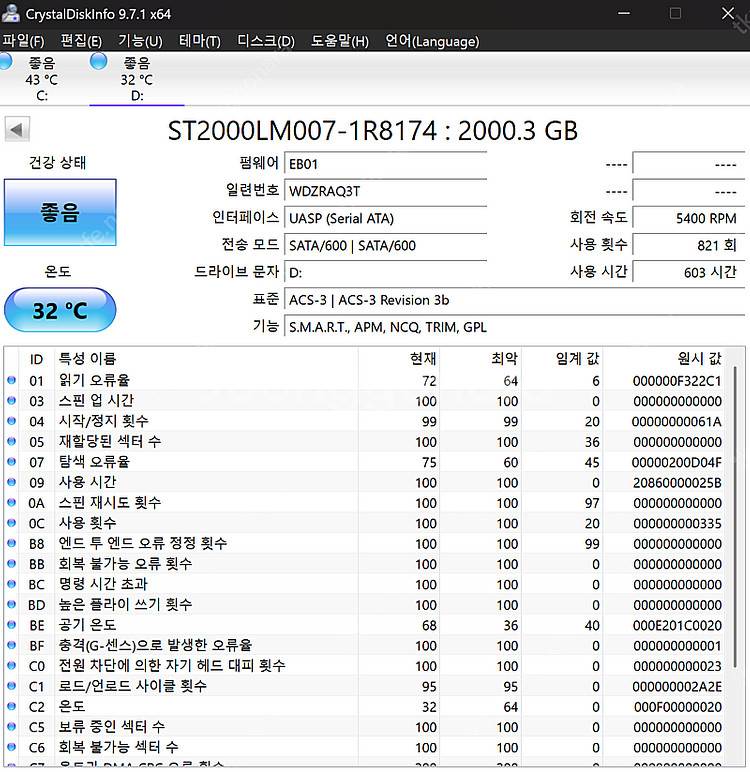The height and width of the screenshot is (772, 750).
Task: Click raw value 000F00000020
Action: tap(678, 707)
